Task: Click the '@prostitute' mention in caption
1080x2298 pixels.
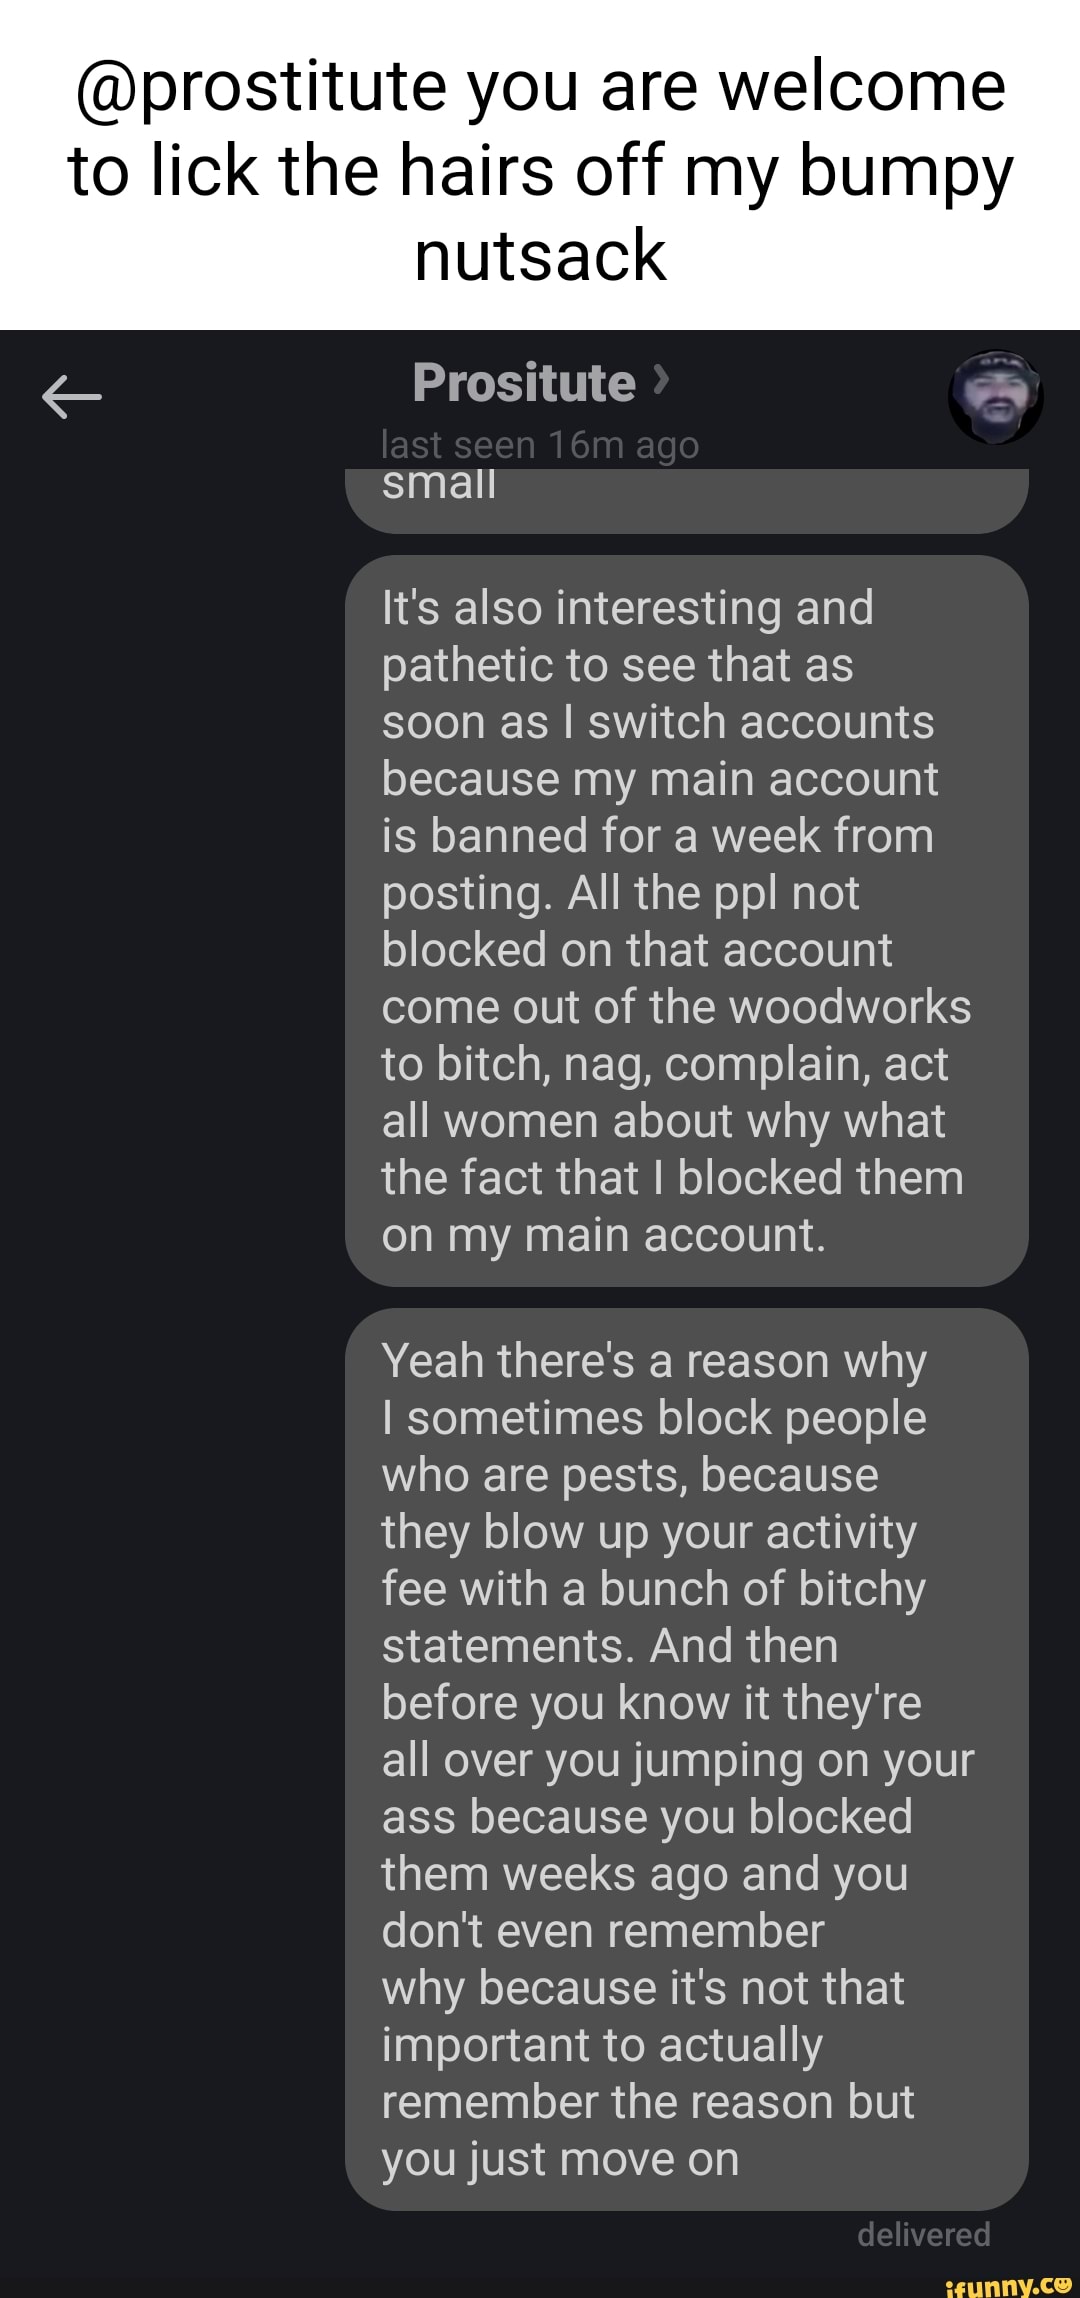Action: pyautogui.click(x=261, y=87)
